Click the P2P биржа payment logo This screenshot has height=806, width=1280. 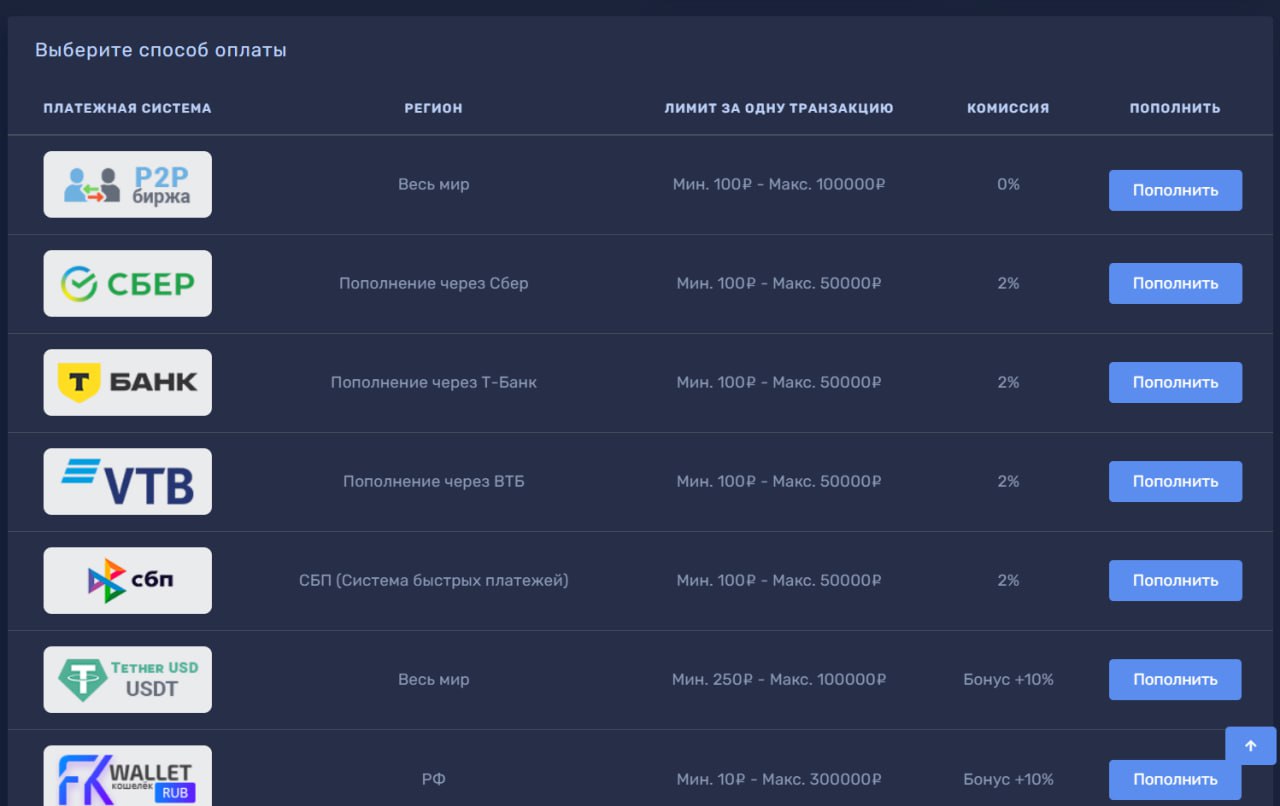tap(127, 184)
